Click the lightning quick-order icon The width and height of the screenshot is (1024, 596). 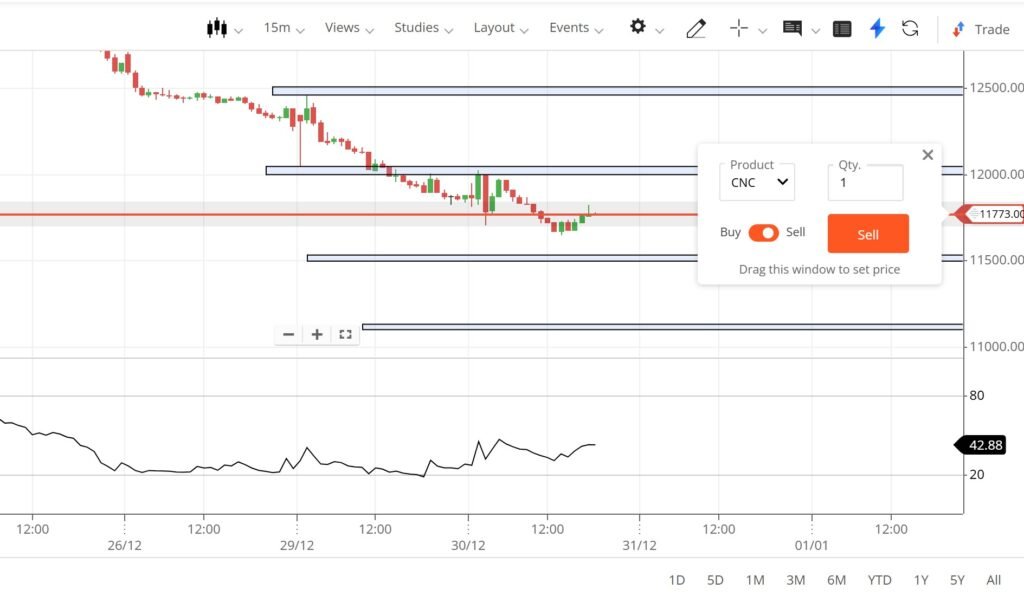click(877, 28)
